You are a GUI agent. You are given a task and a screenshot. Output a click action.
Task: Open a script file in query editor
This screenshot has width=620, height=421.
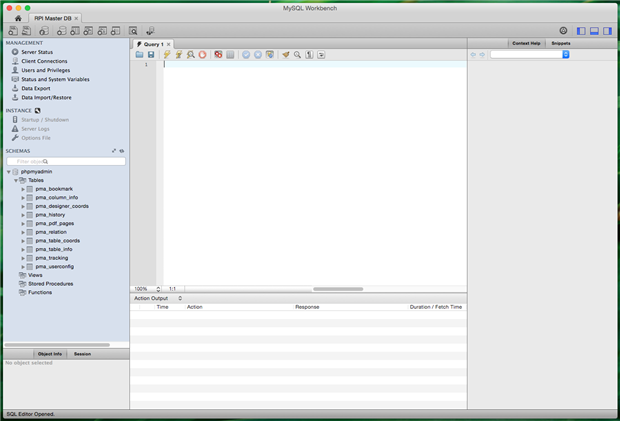[x=139, y=55]
